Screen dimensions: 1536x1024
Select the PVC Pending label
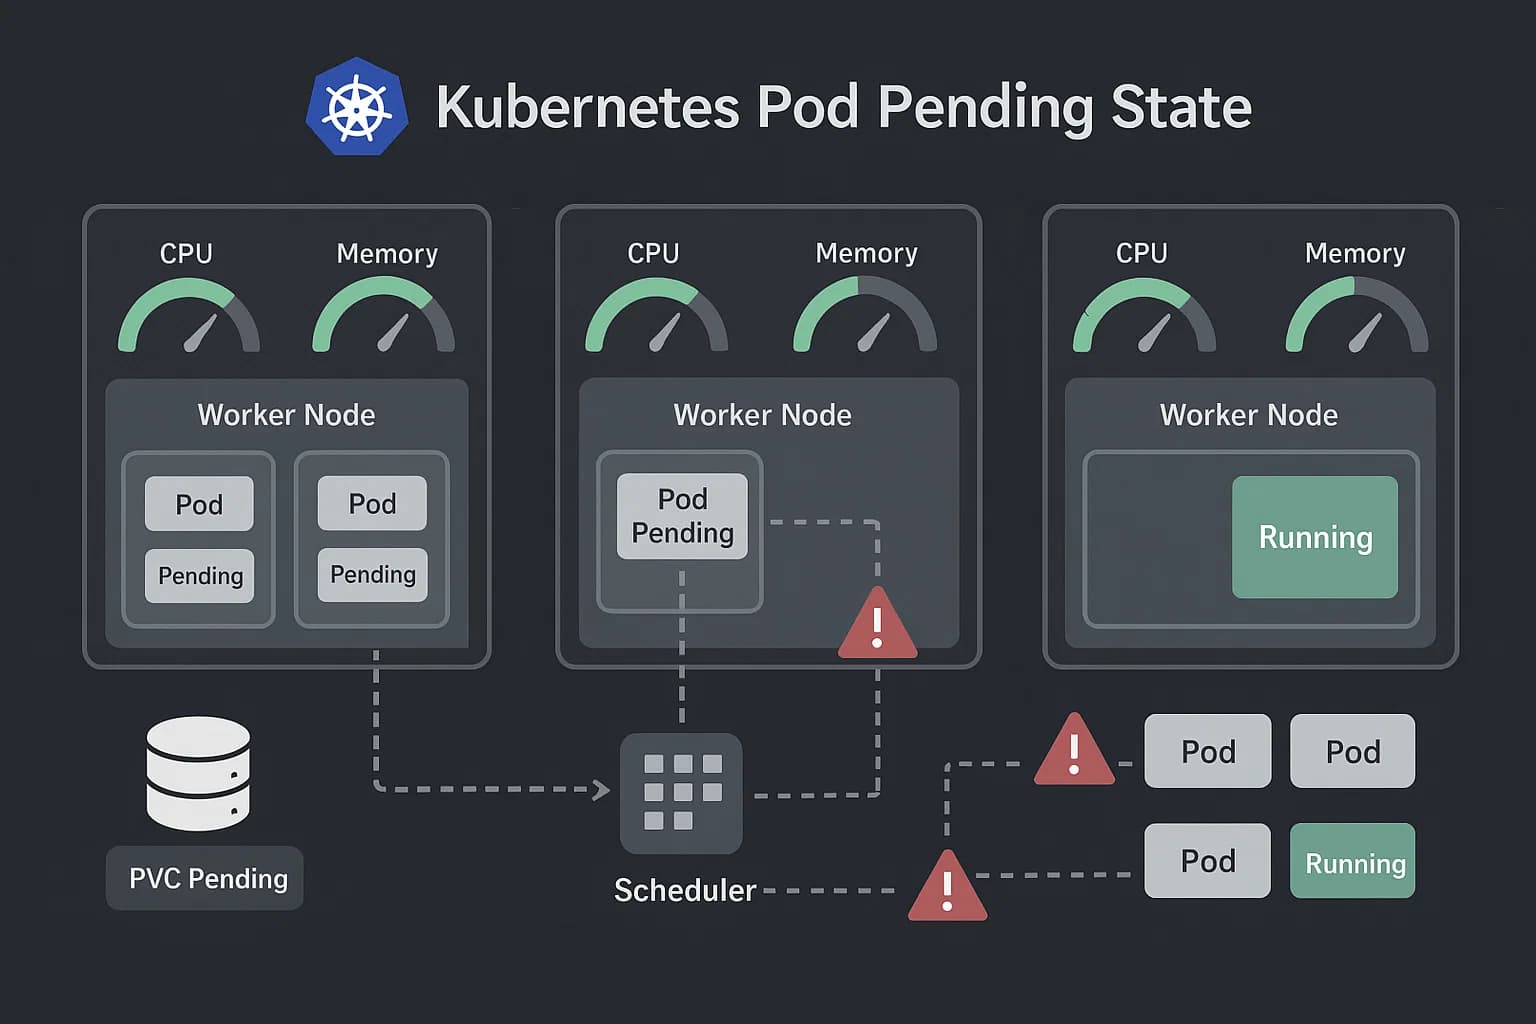205,878
